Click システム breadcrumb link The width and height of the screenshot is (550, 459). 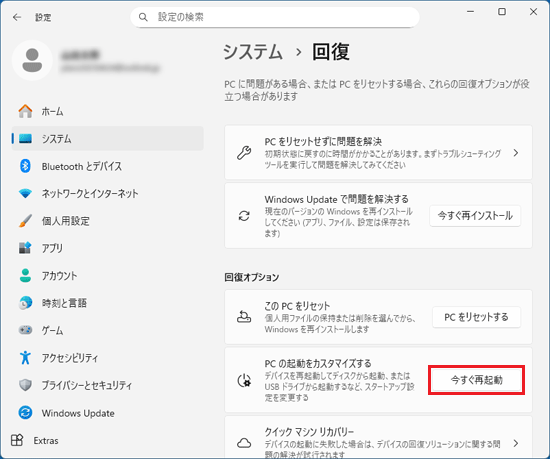[x=253, y=52]
